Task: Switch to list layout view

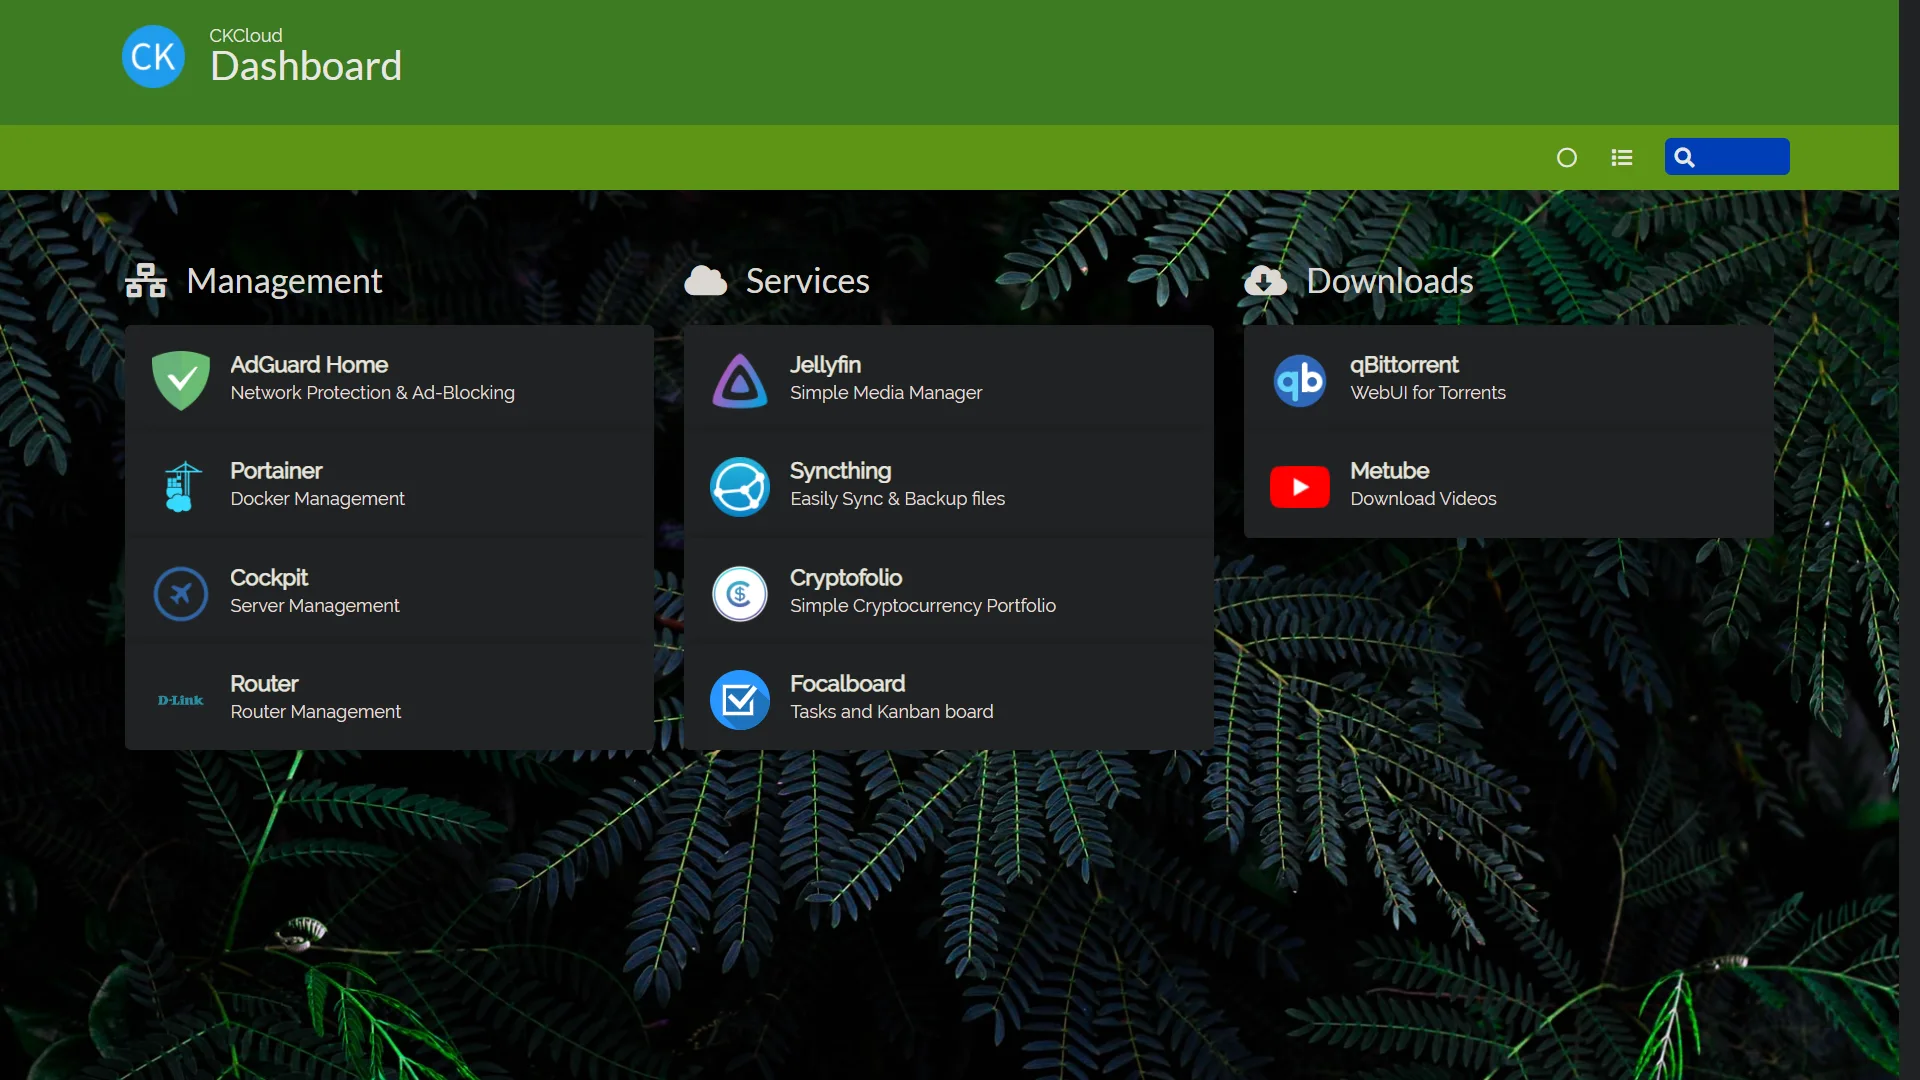Action: [1622, 158]
